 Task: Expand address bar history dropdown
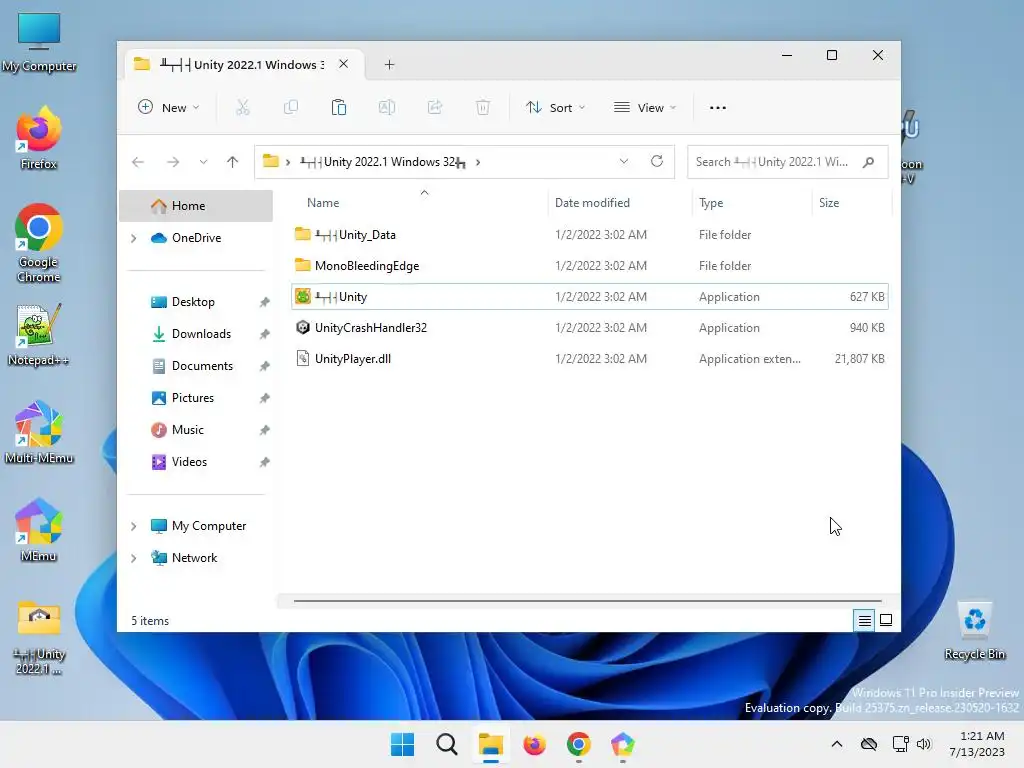click(624, 161)
